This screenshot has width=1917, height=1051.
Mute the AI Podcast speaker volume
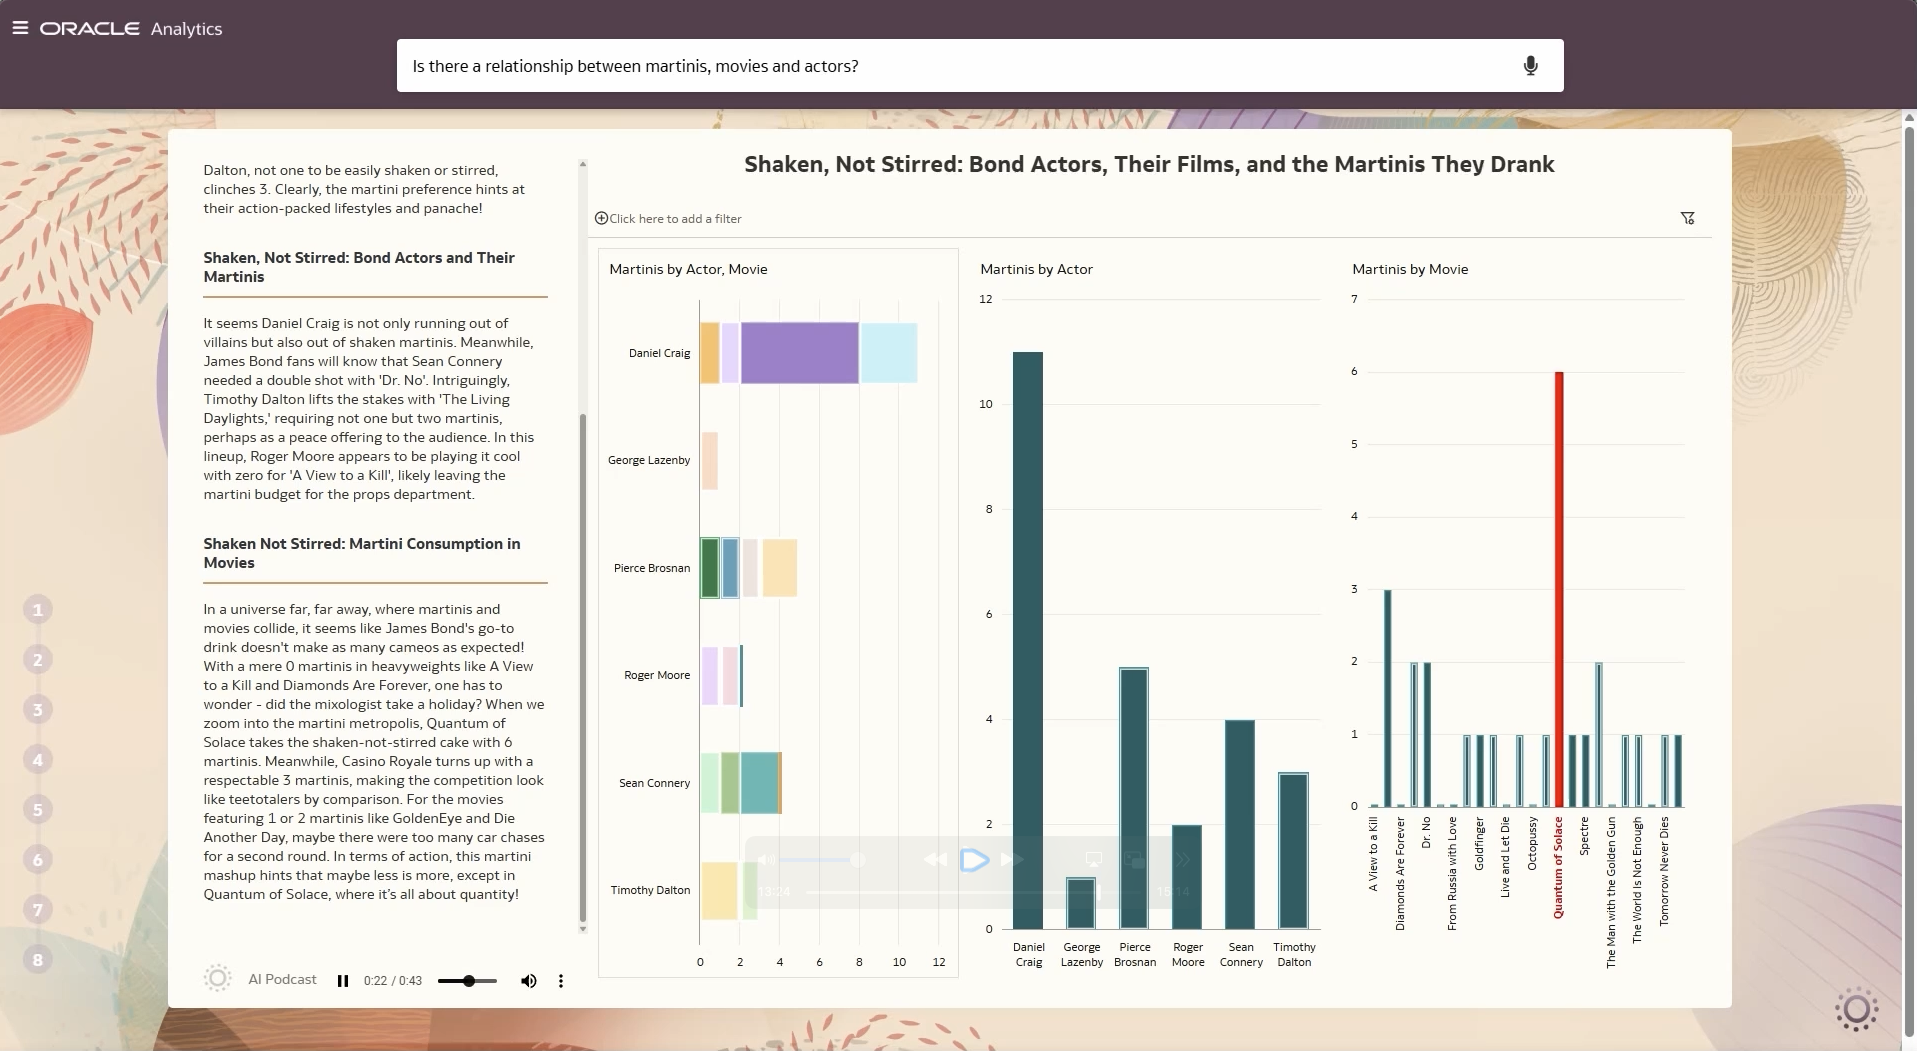(x=528, y=981)
